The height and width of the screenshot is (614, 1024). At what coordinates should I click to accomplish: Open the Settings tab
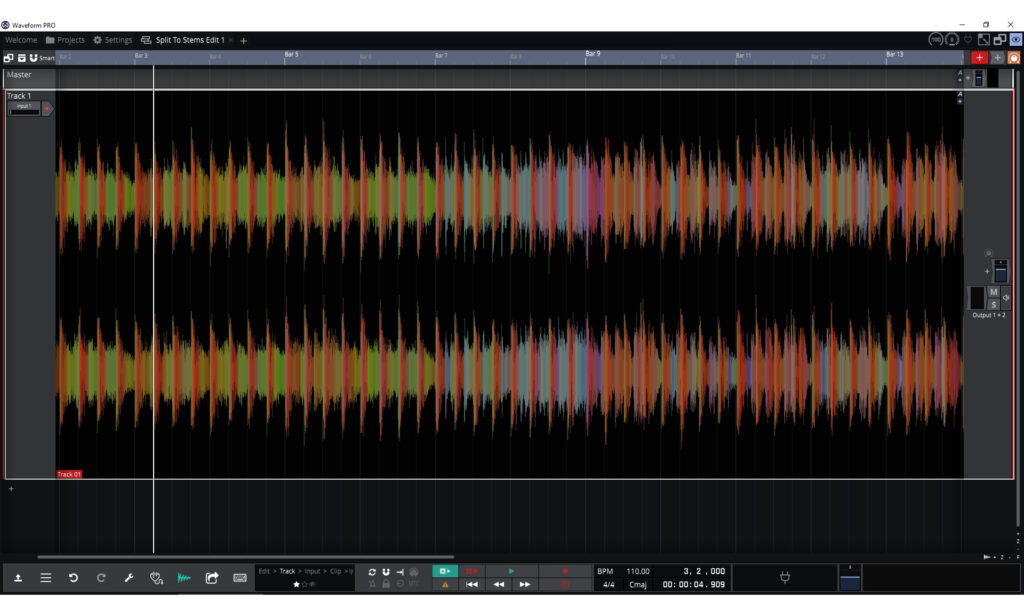(x=112, y=40)
